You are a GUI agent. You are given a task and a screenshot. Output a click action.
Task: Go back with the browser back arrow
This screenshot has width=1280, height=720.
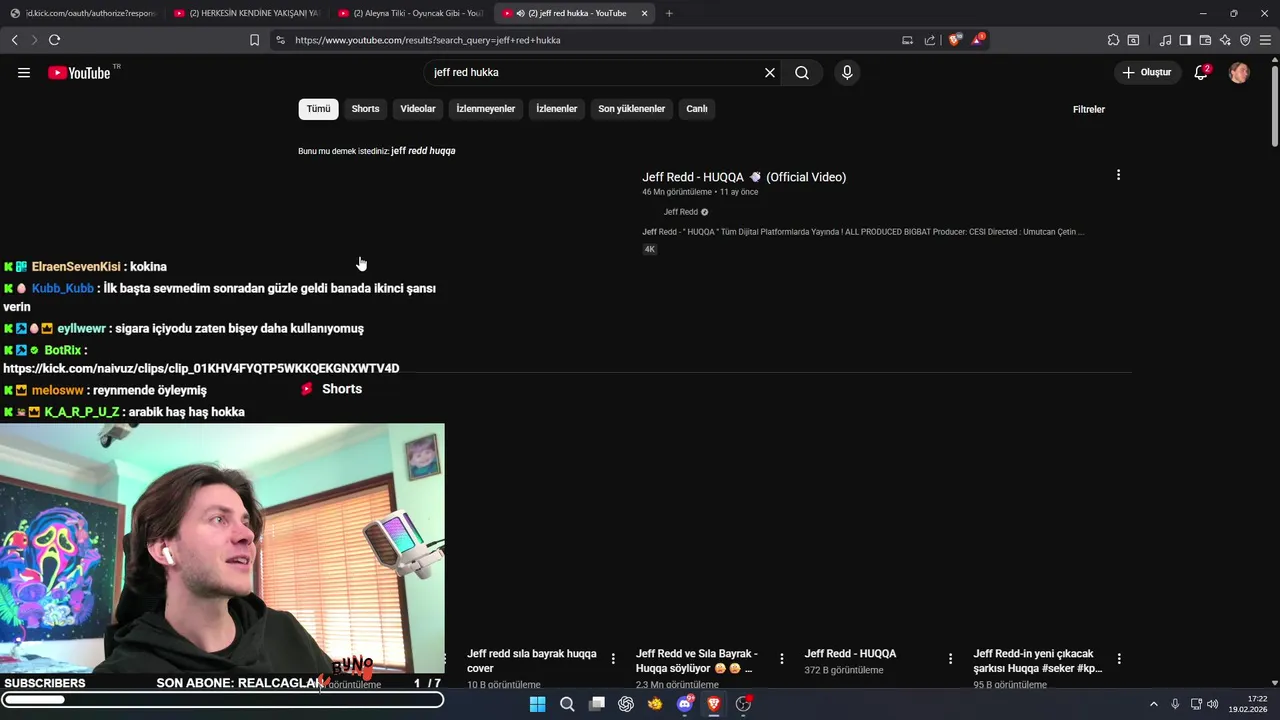coord(15,40)
